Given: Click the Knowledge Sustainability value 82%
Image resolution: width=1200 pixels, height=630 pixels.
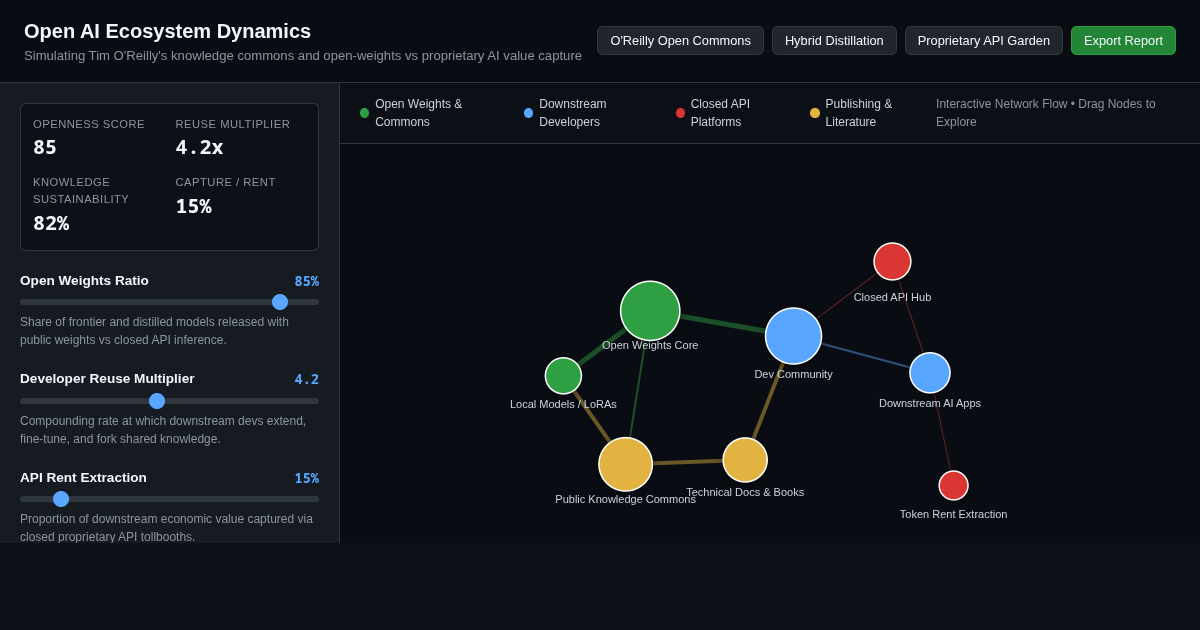Looking at the screenshot, I should (x=51, y=223).
